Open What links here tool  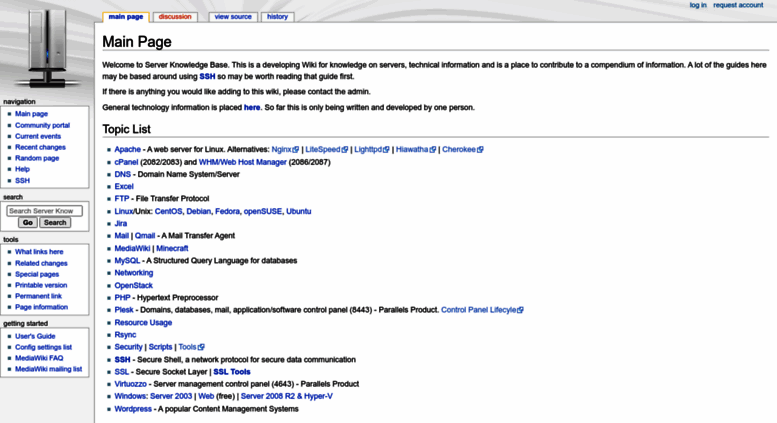pos(39,252)
